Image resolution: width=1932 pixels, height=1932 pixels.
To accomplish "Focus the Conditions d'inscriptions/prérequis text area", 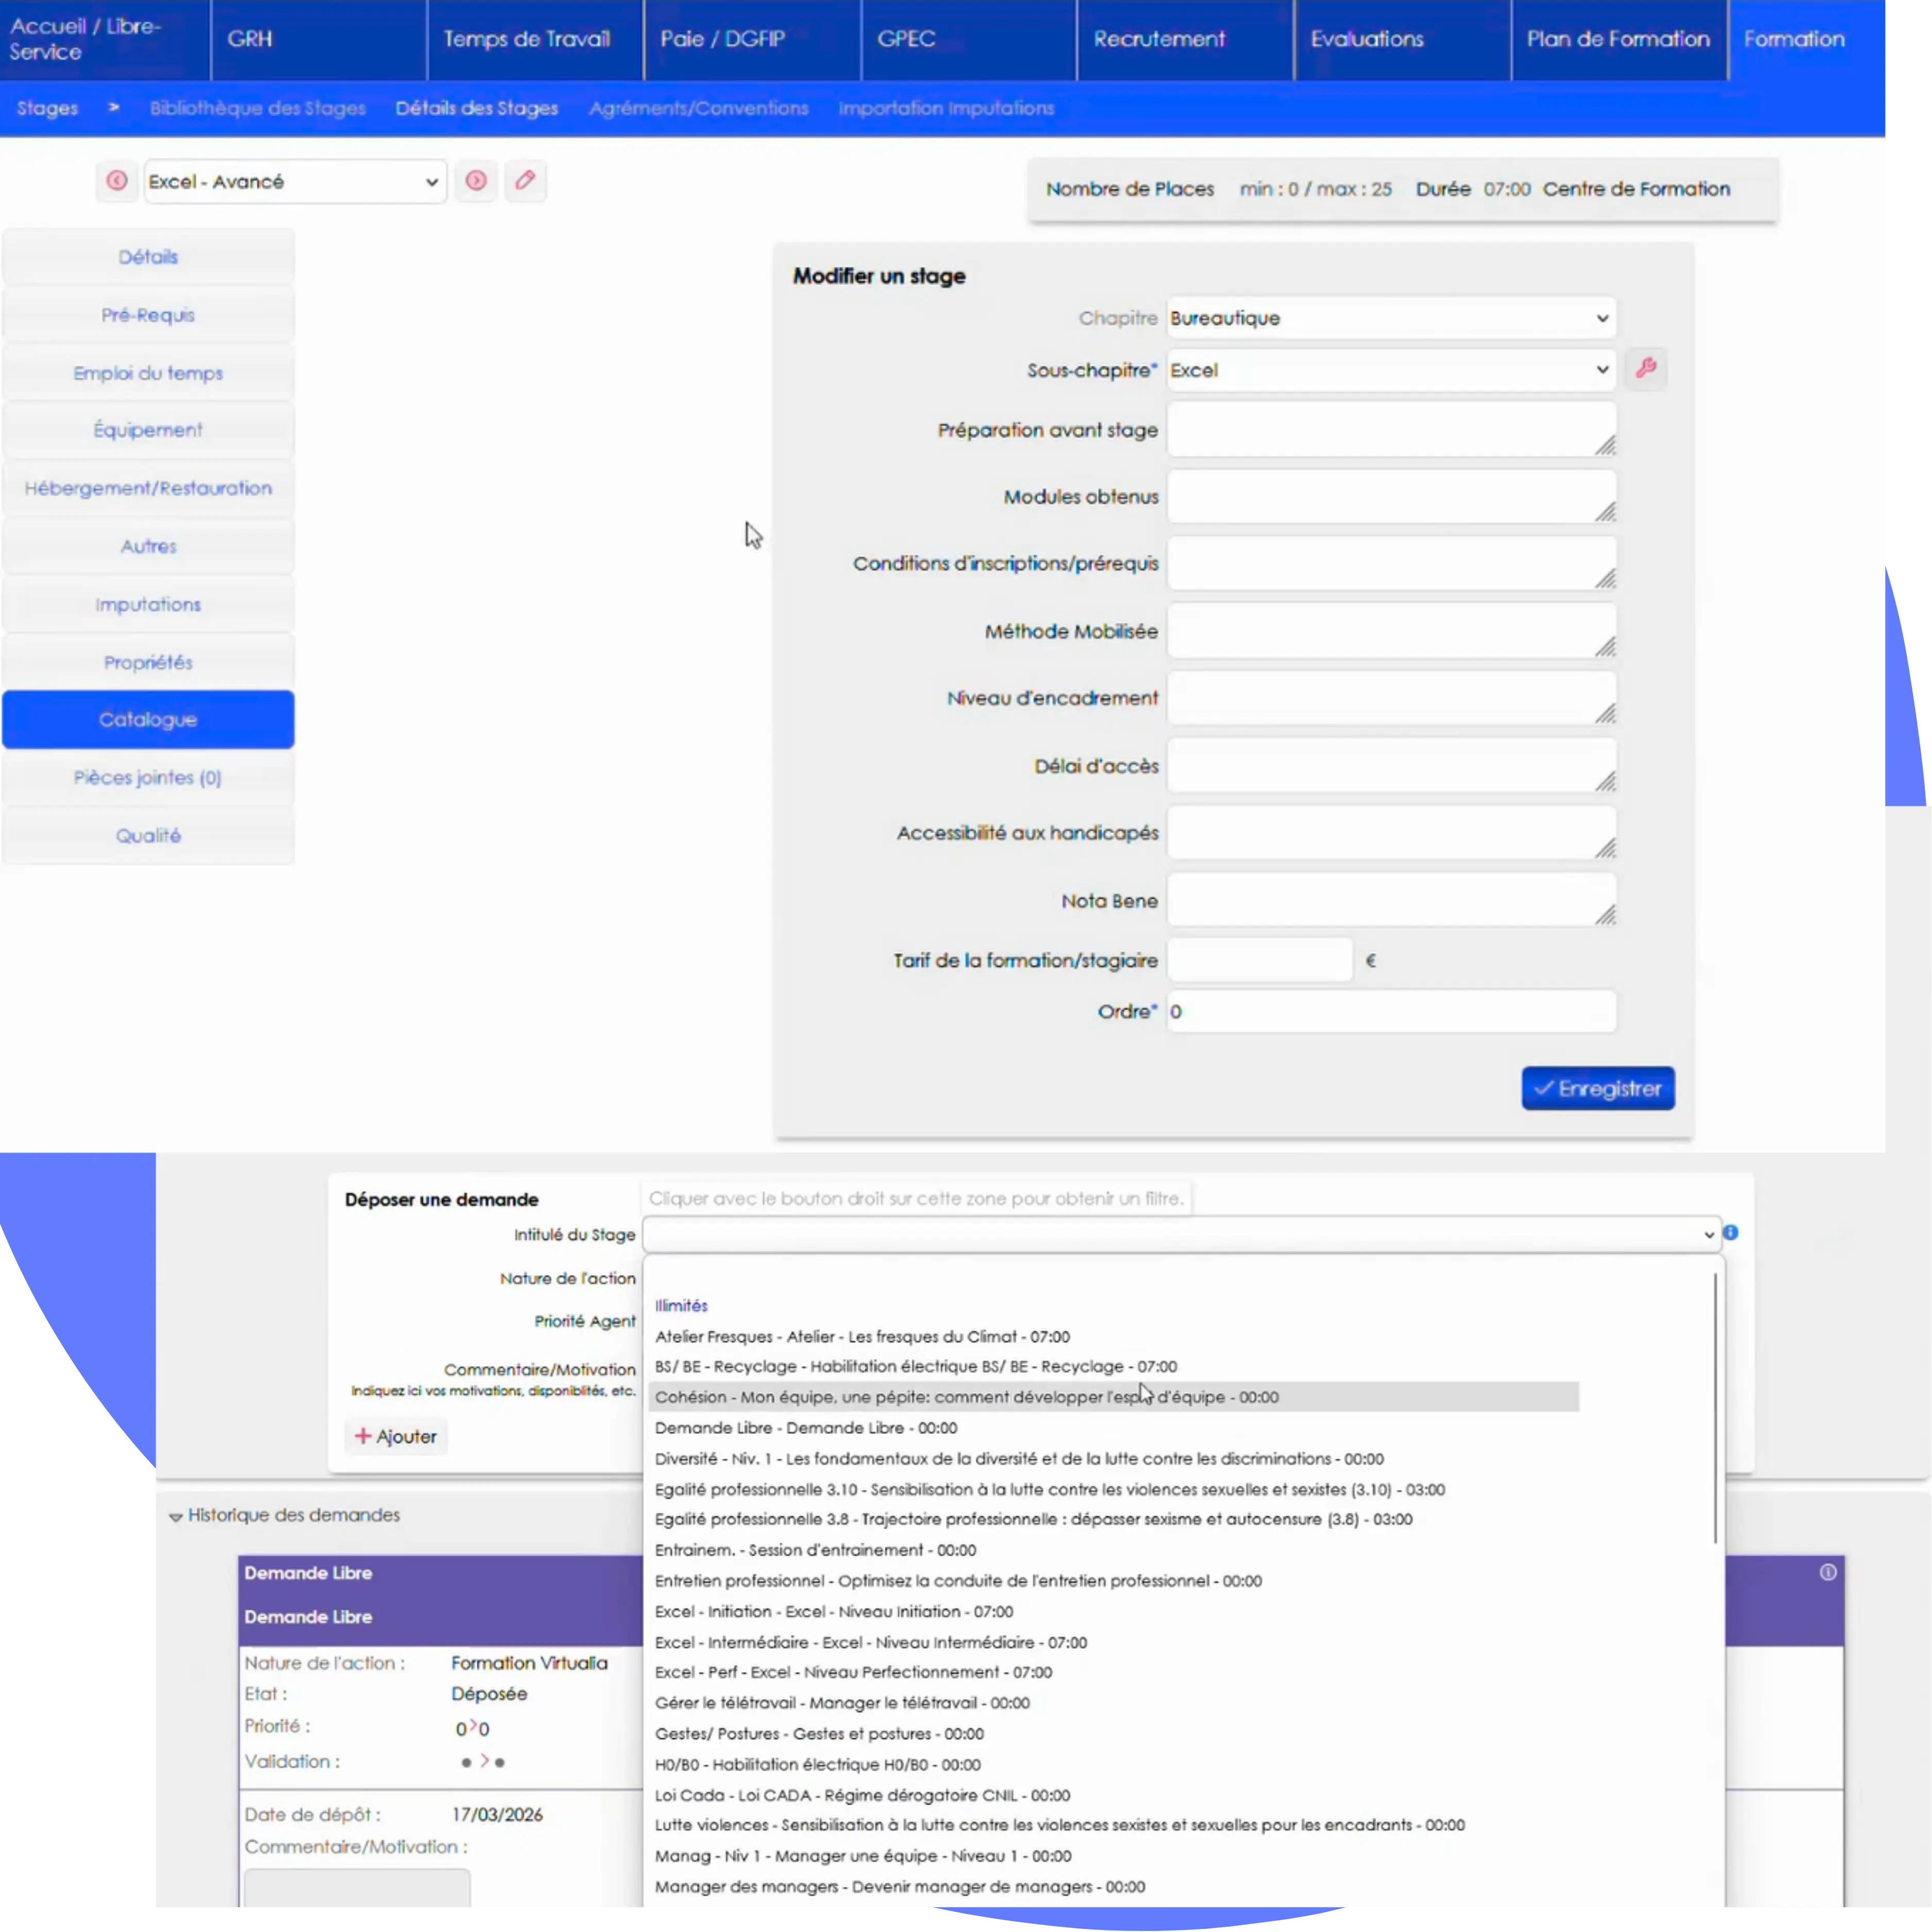I will [1391, 563].
